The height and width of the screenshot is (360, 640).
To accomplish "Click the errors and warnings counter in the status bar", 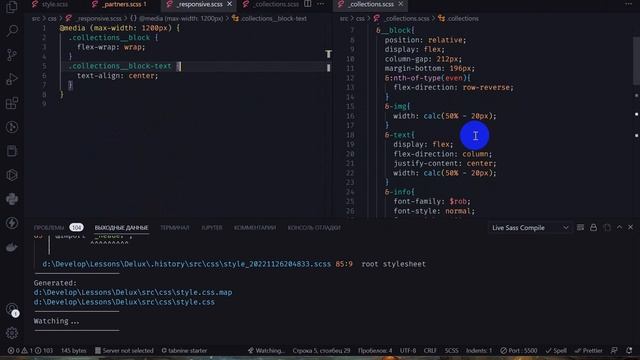I will click(x=30, y=351).
